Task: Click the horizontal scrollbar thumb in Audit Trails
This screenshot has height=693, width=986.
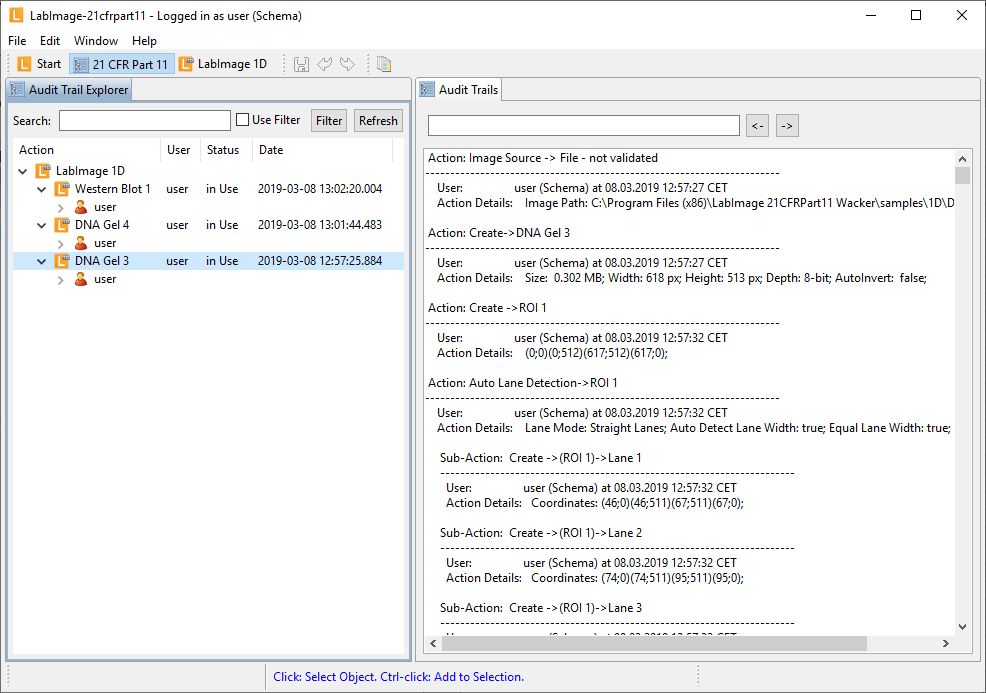Action: [x=655, y=643]
